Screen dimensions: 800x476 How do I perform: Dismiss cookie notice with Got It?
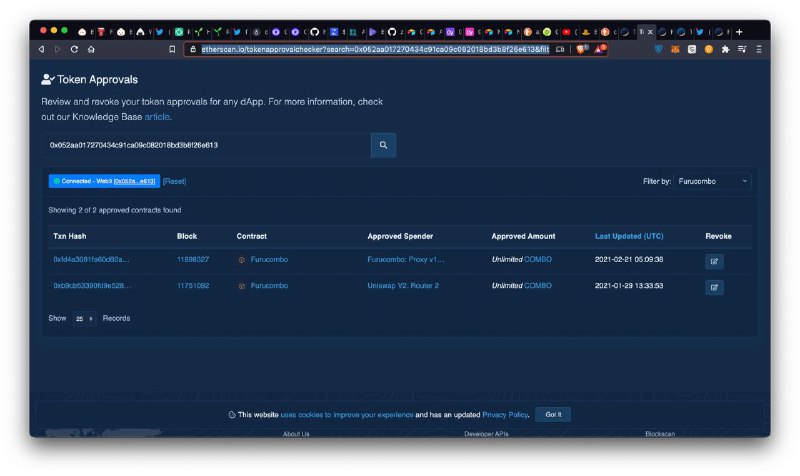[553, 415]
